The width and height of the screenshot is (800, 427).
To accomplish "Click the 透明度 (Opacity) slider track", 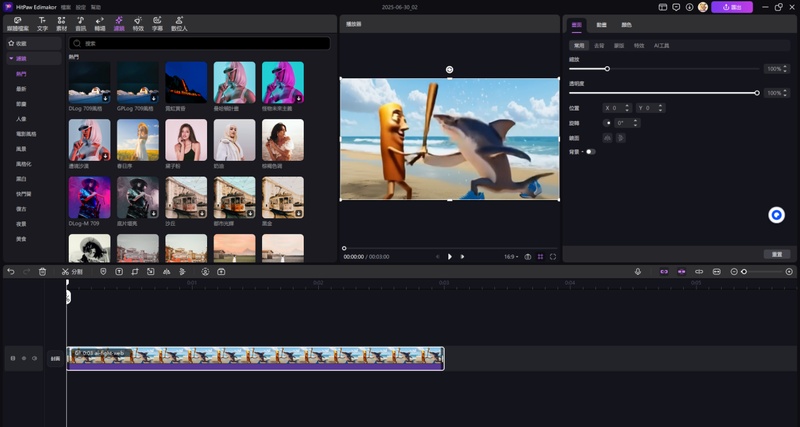I will pyautogui.click(x=662, y=93).
